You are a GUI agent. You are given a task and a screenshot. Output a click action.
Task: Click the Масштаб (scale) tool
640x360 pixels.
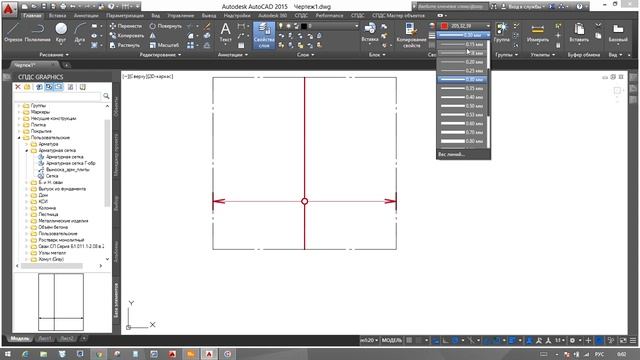(164, 45)
